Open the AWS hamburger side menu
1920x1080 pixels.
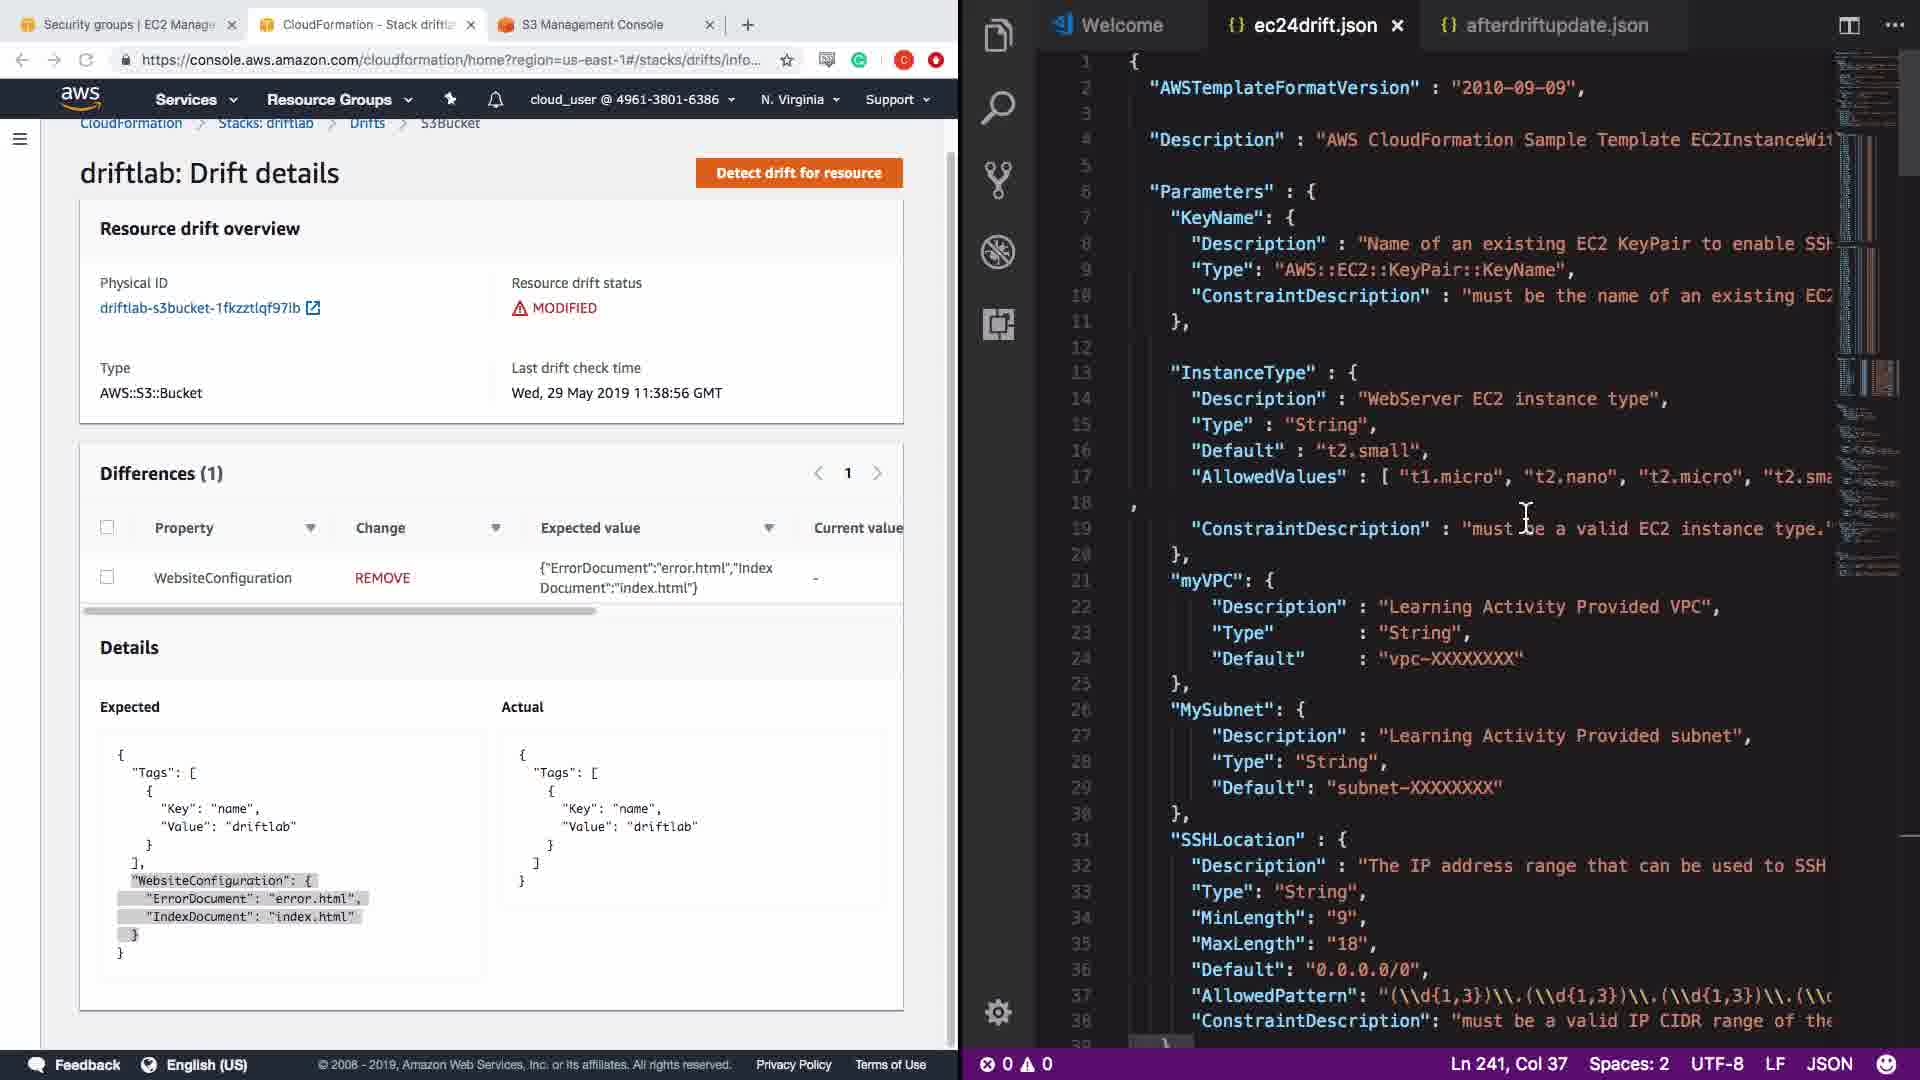point(19,139)
